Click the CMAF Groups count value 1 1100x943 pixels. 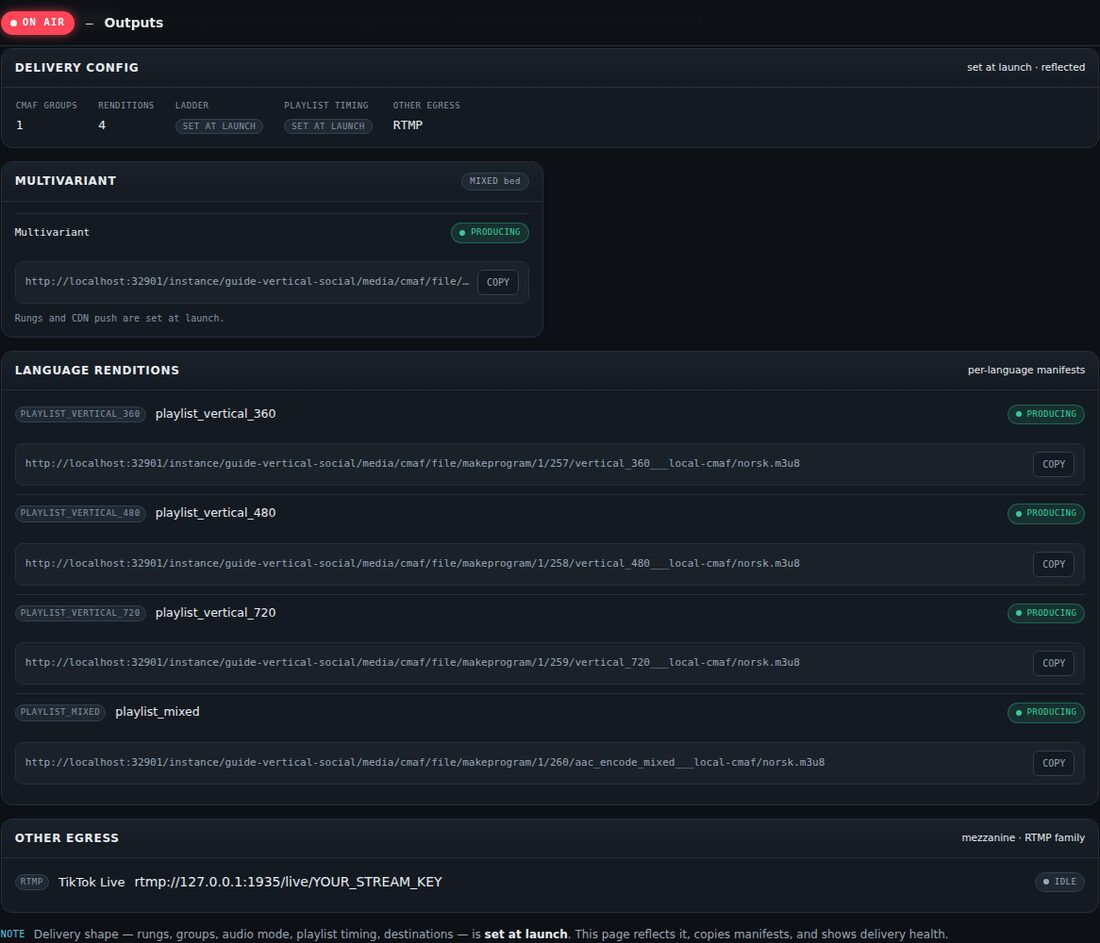20,125
